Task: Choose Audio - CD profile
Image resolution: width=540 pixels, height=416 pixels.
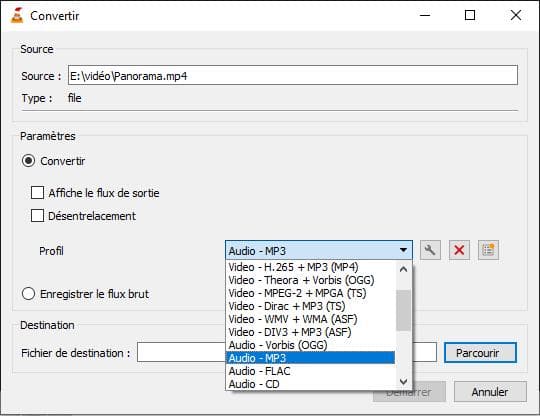Action: (x=311, y=384)
